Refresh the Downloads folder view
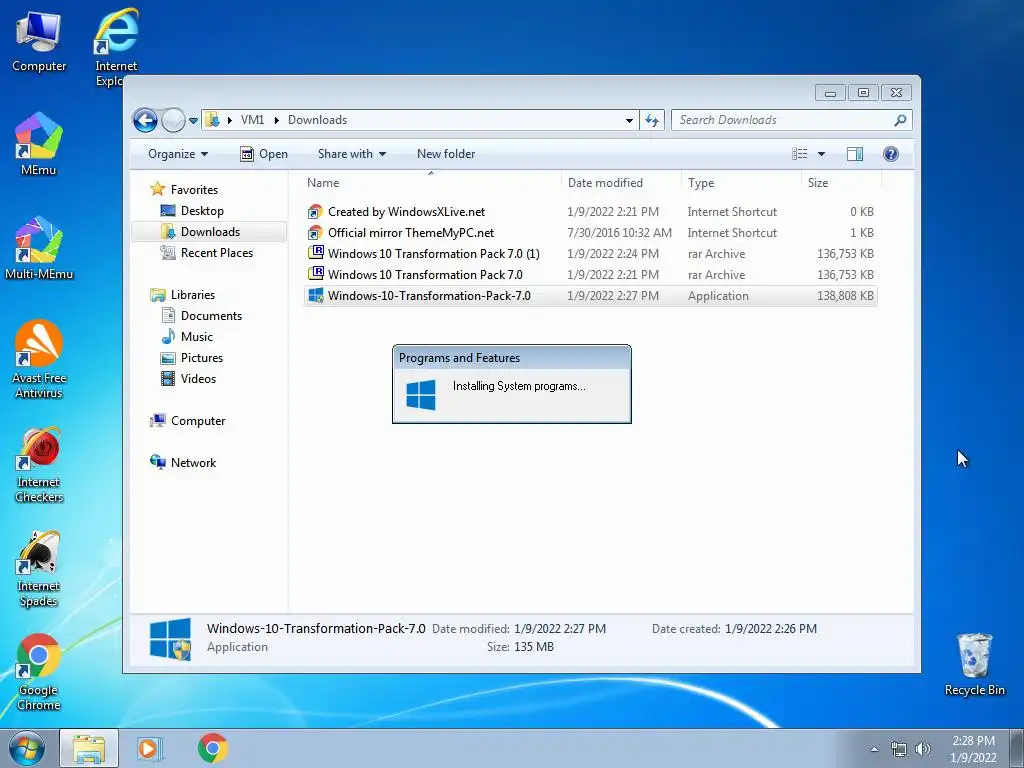 click(652, 120)
